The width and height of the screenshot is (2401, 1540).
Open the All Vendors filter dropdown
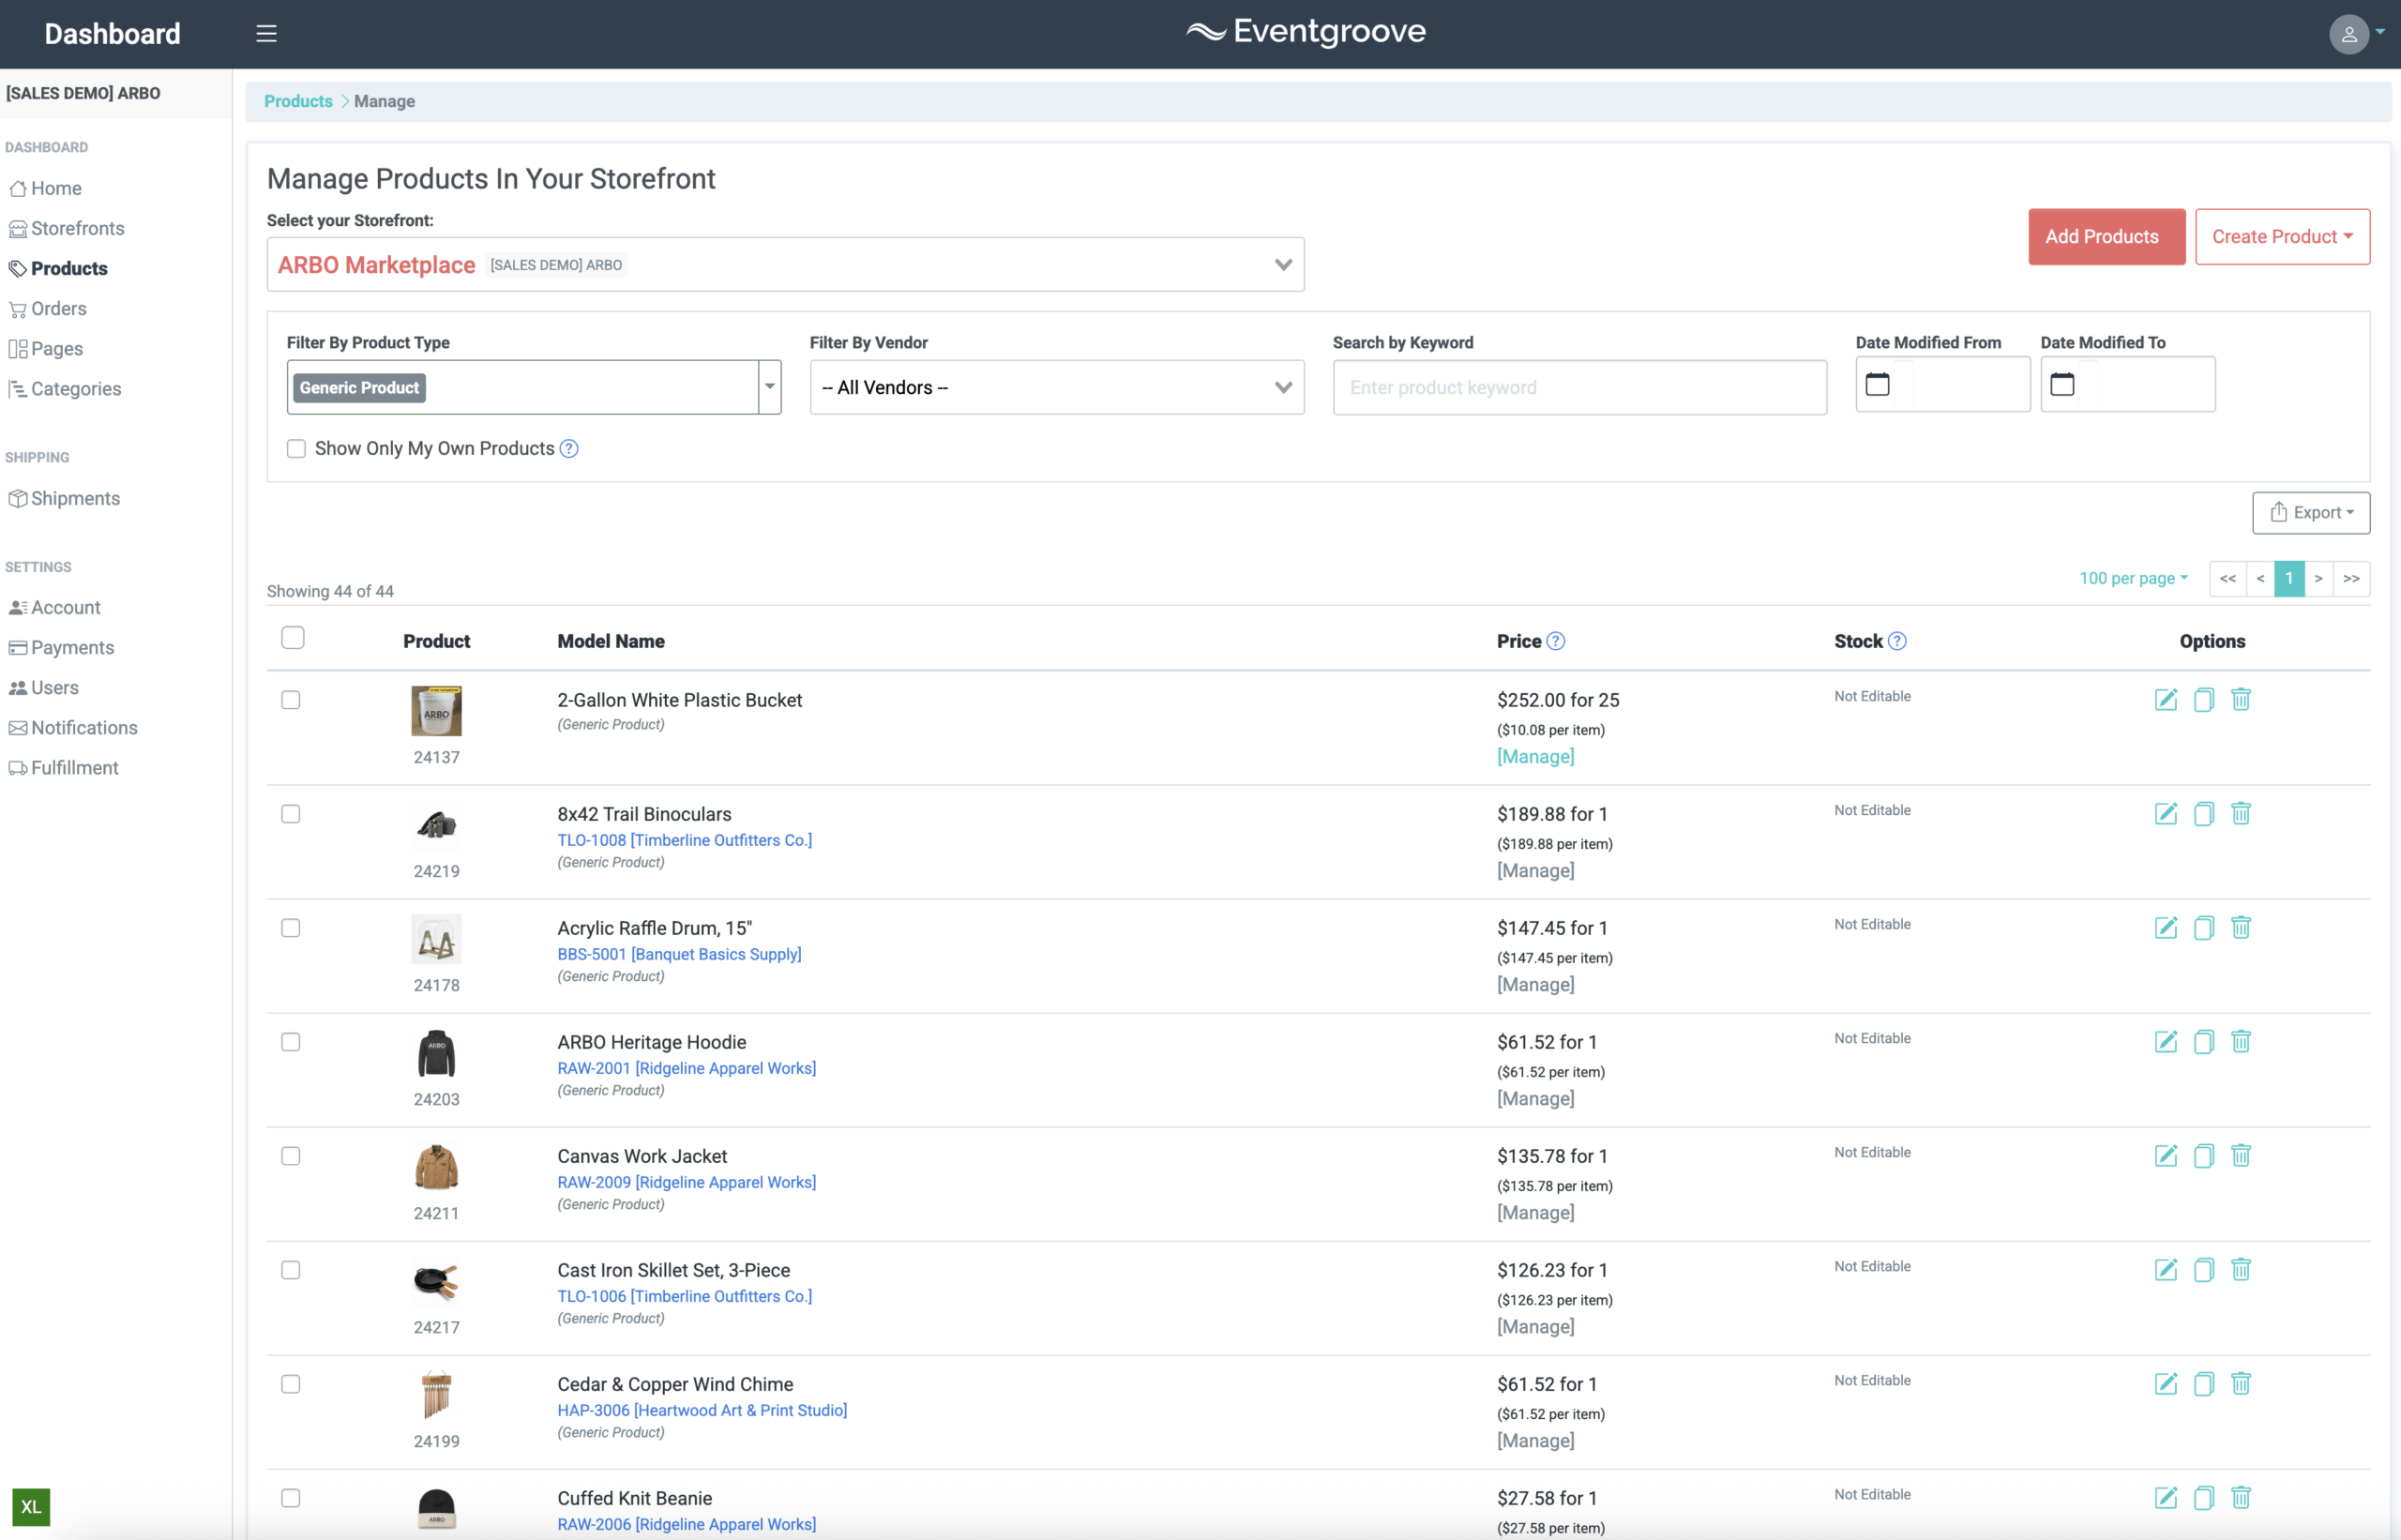(x=1057, y=387)
